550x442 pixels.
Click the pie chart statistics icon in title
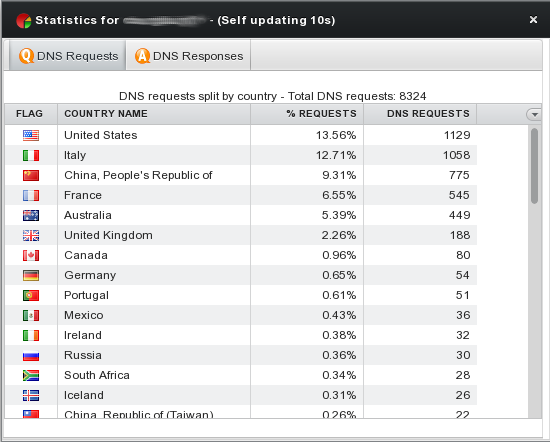point(24,21)
